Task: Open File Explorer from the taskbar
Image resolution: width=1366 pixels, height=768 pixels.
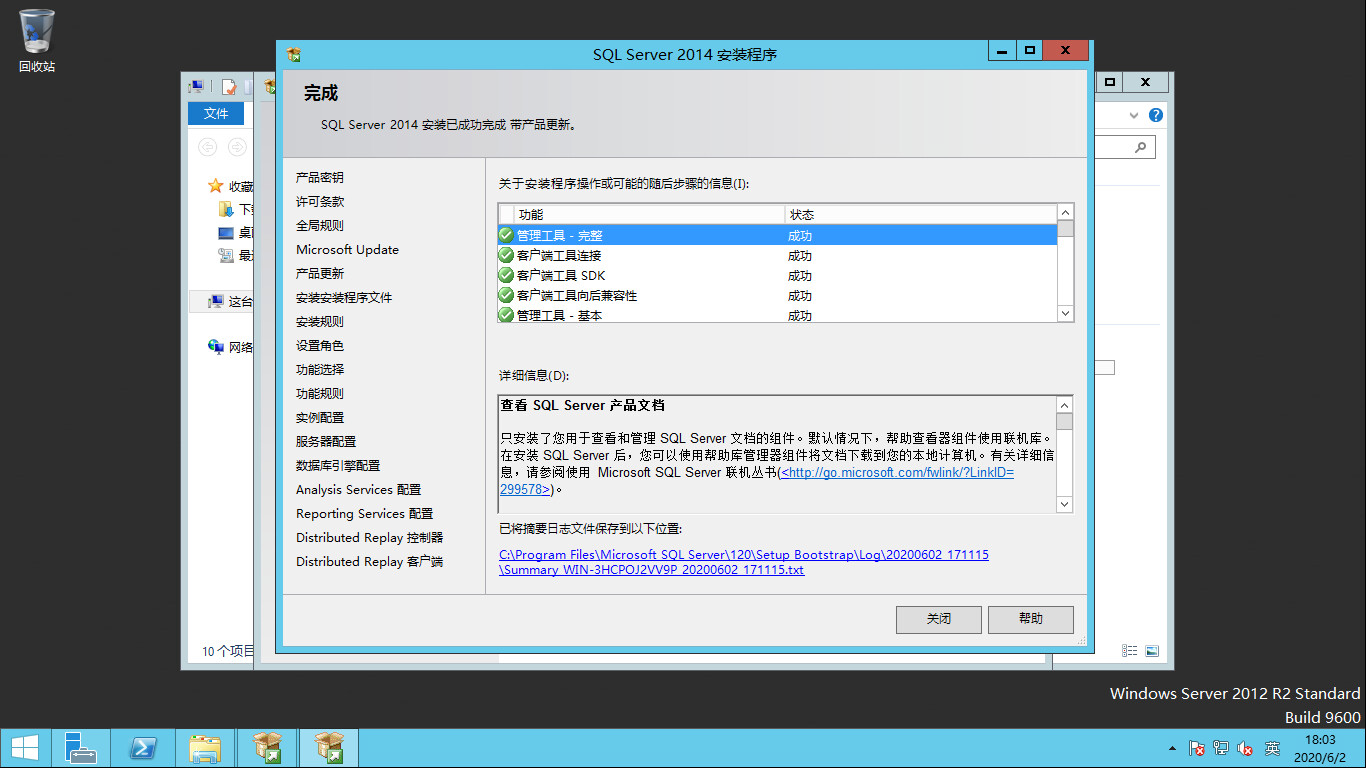Action: tap(205, 747)
